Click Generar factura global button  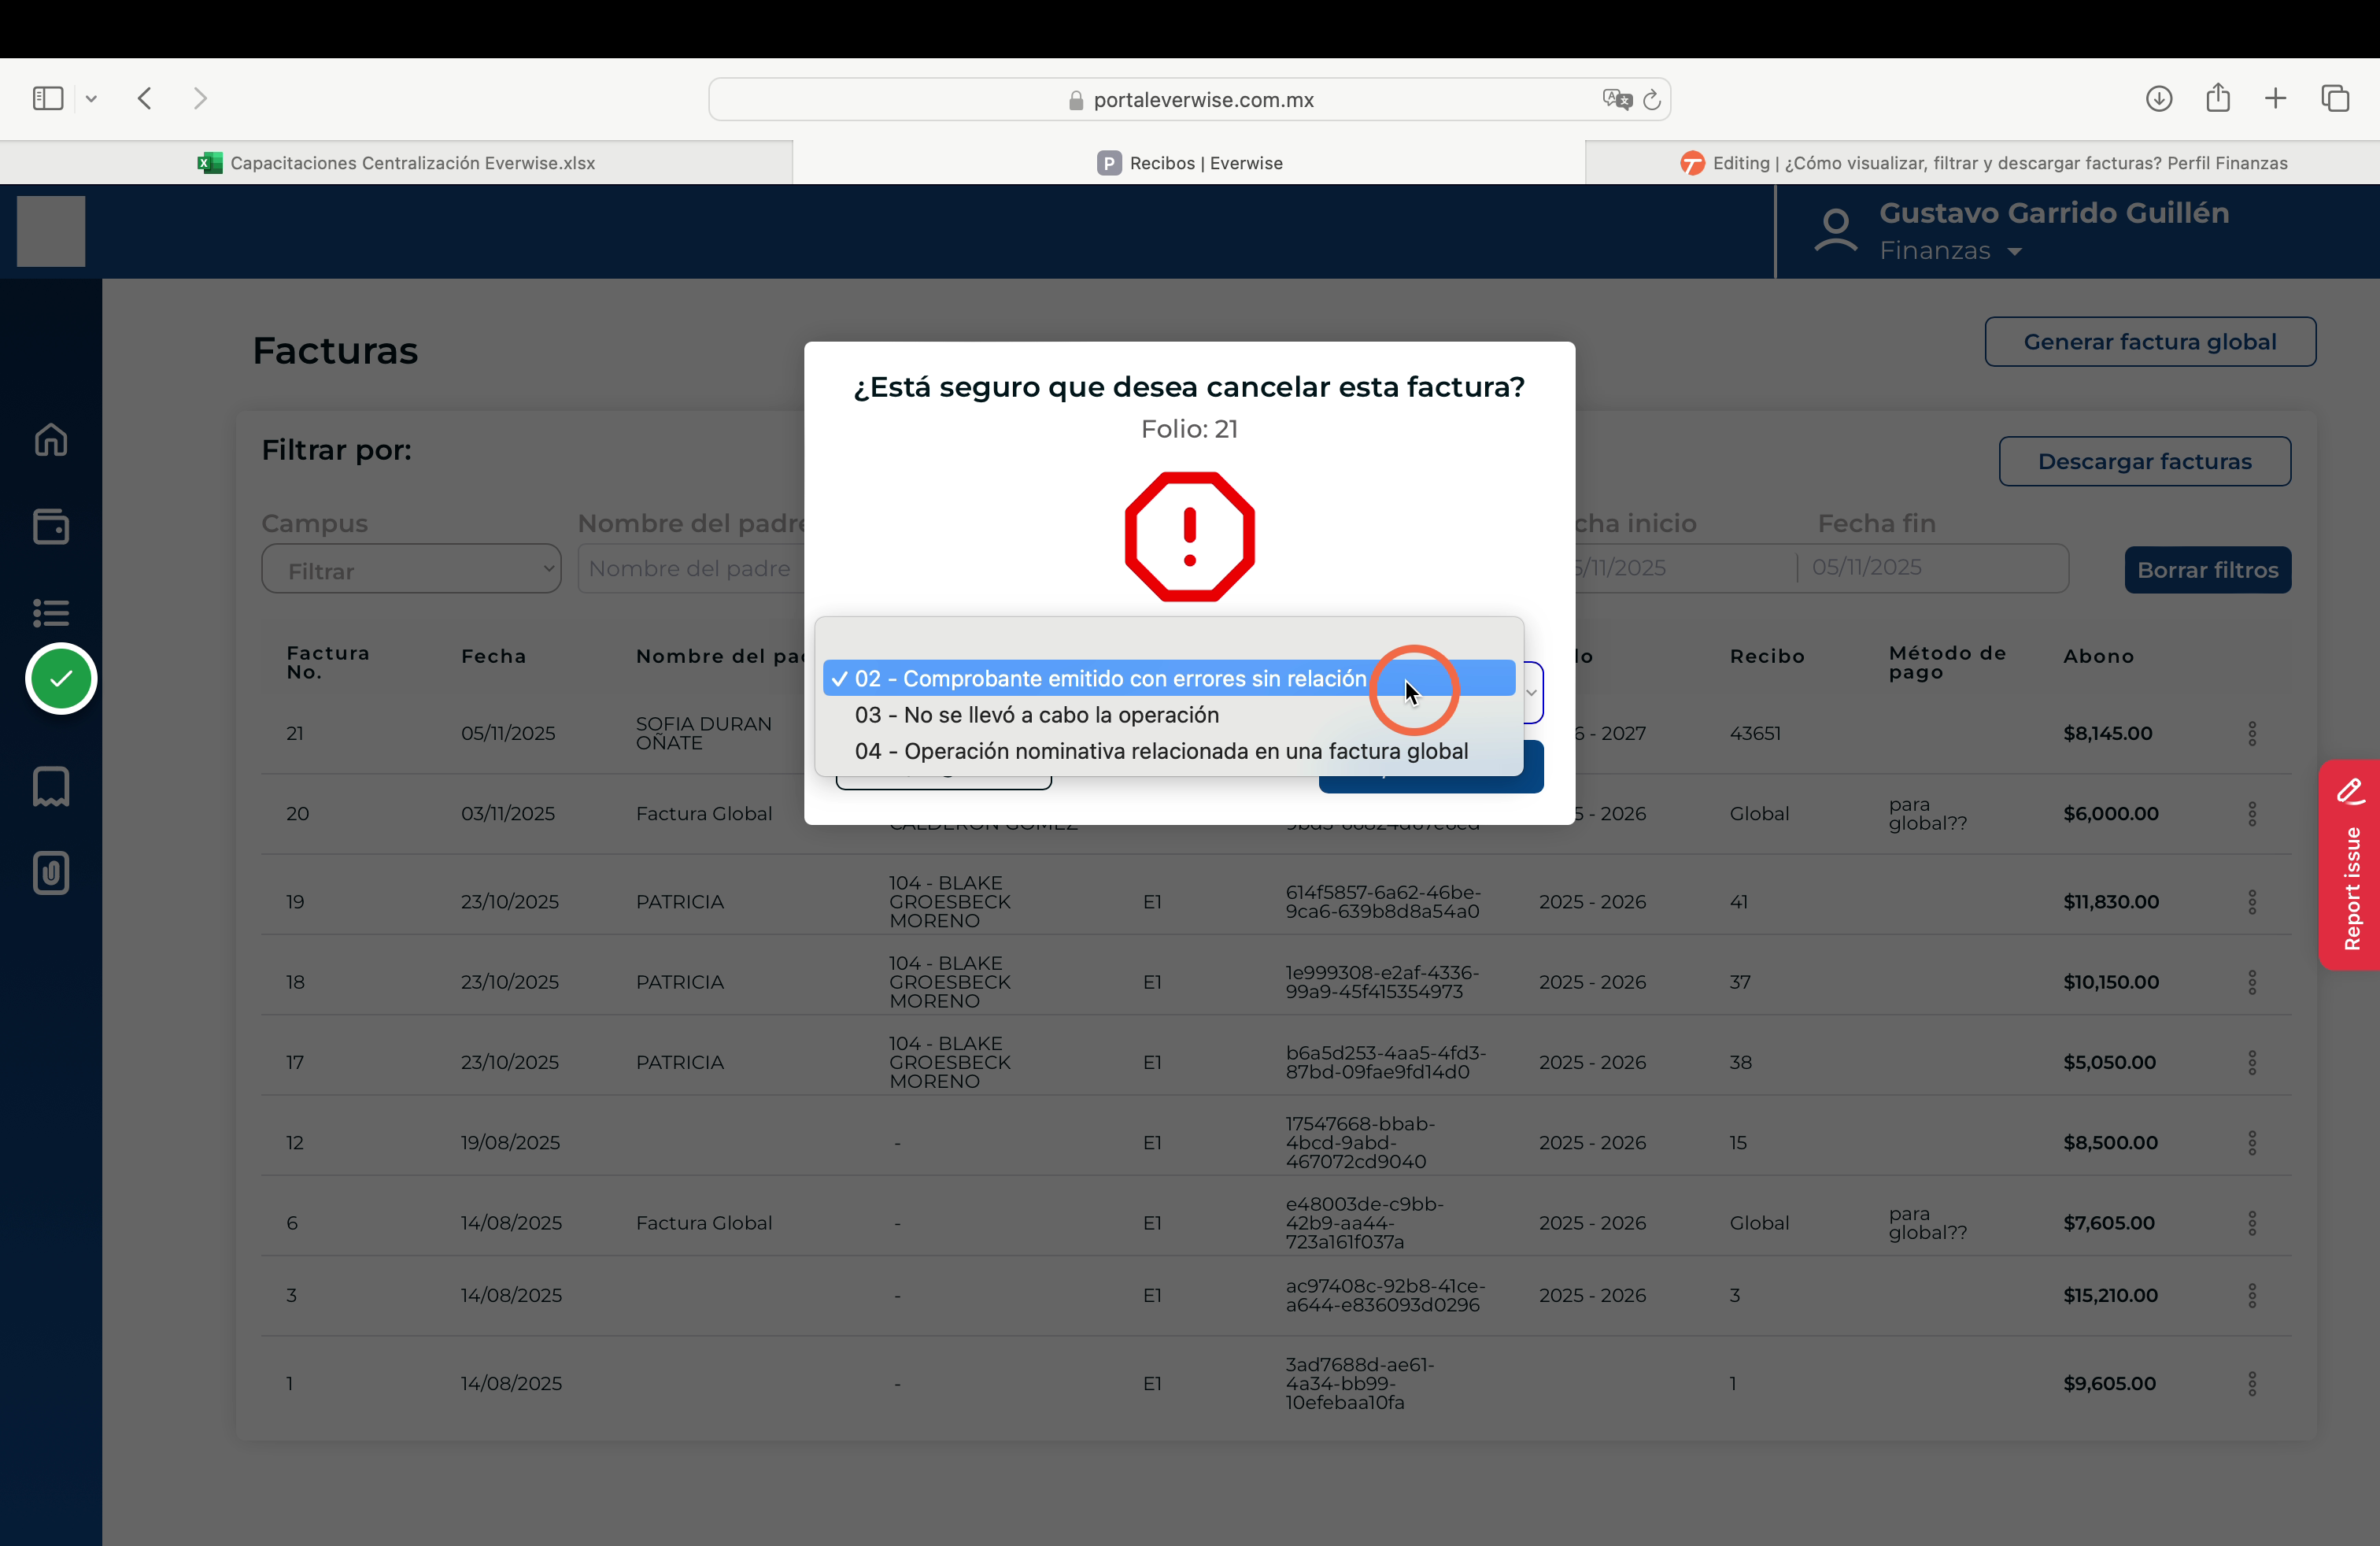tap(2150, 342)
